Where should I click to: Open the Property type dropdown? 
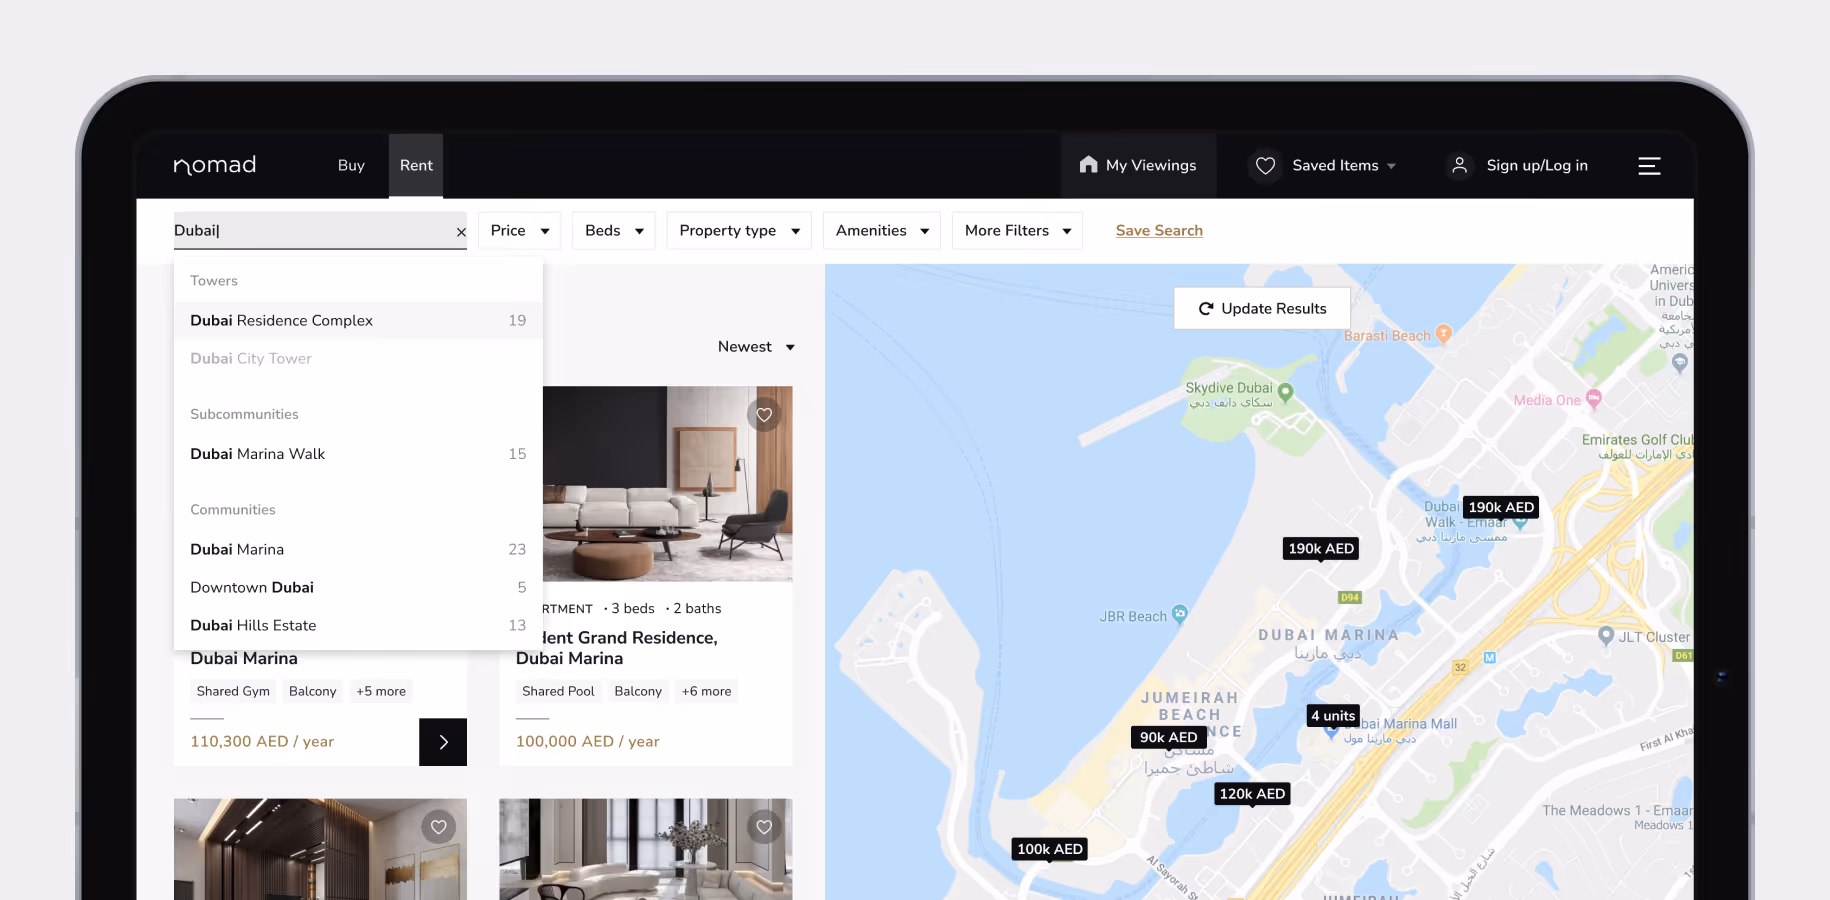(x=739, y=231)
